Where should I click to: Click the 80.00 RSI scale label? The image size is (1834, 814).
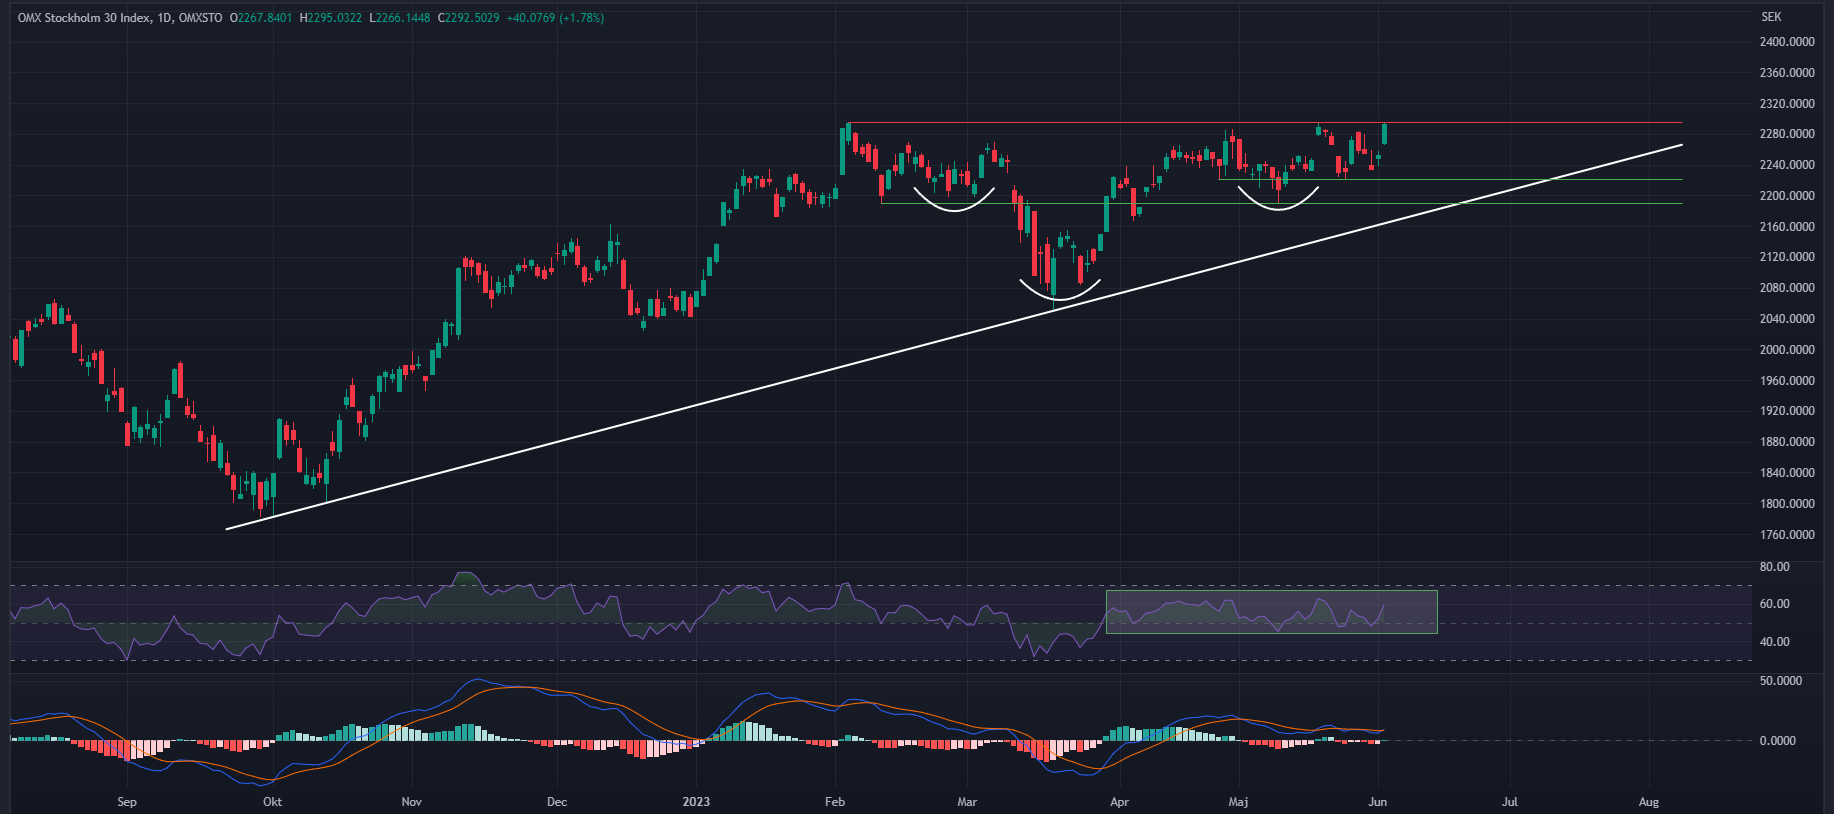1774,567
